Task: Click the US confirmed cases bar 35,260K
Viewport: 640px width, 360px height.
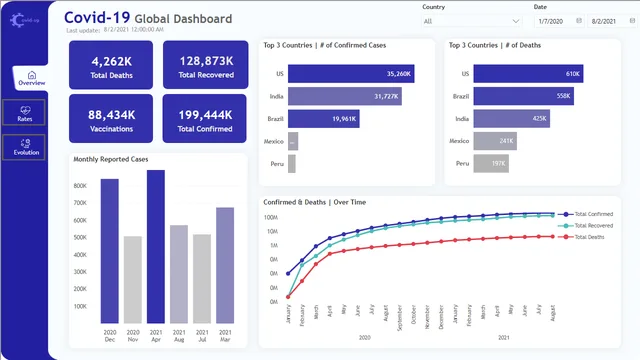Action: pyautogui.click(x=351, y=74)
